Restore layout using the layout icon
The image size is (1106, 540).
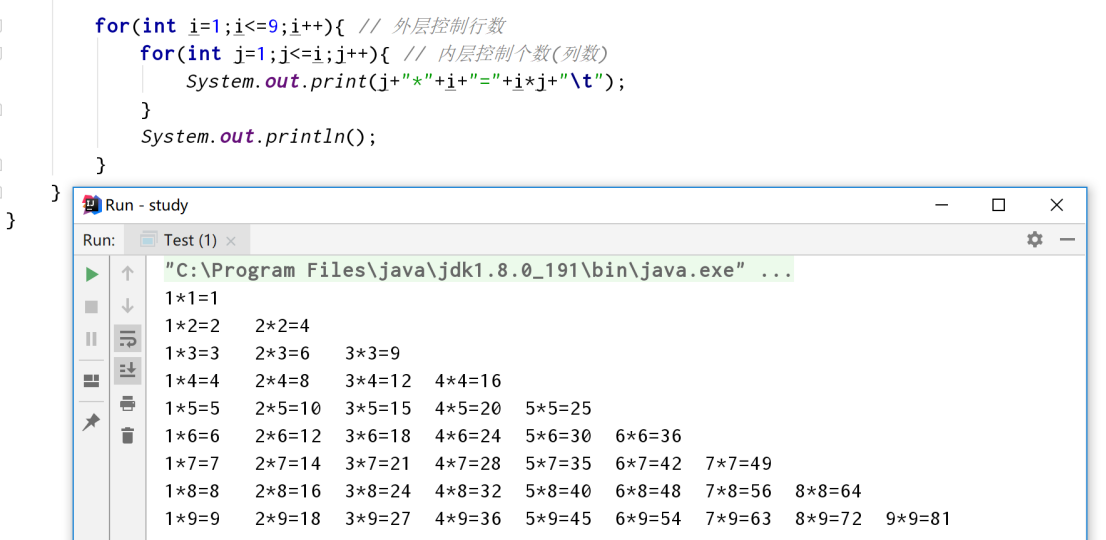[92, 381]
